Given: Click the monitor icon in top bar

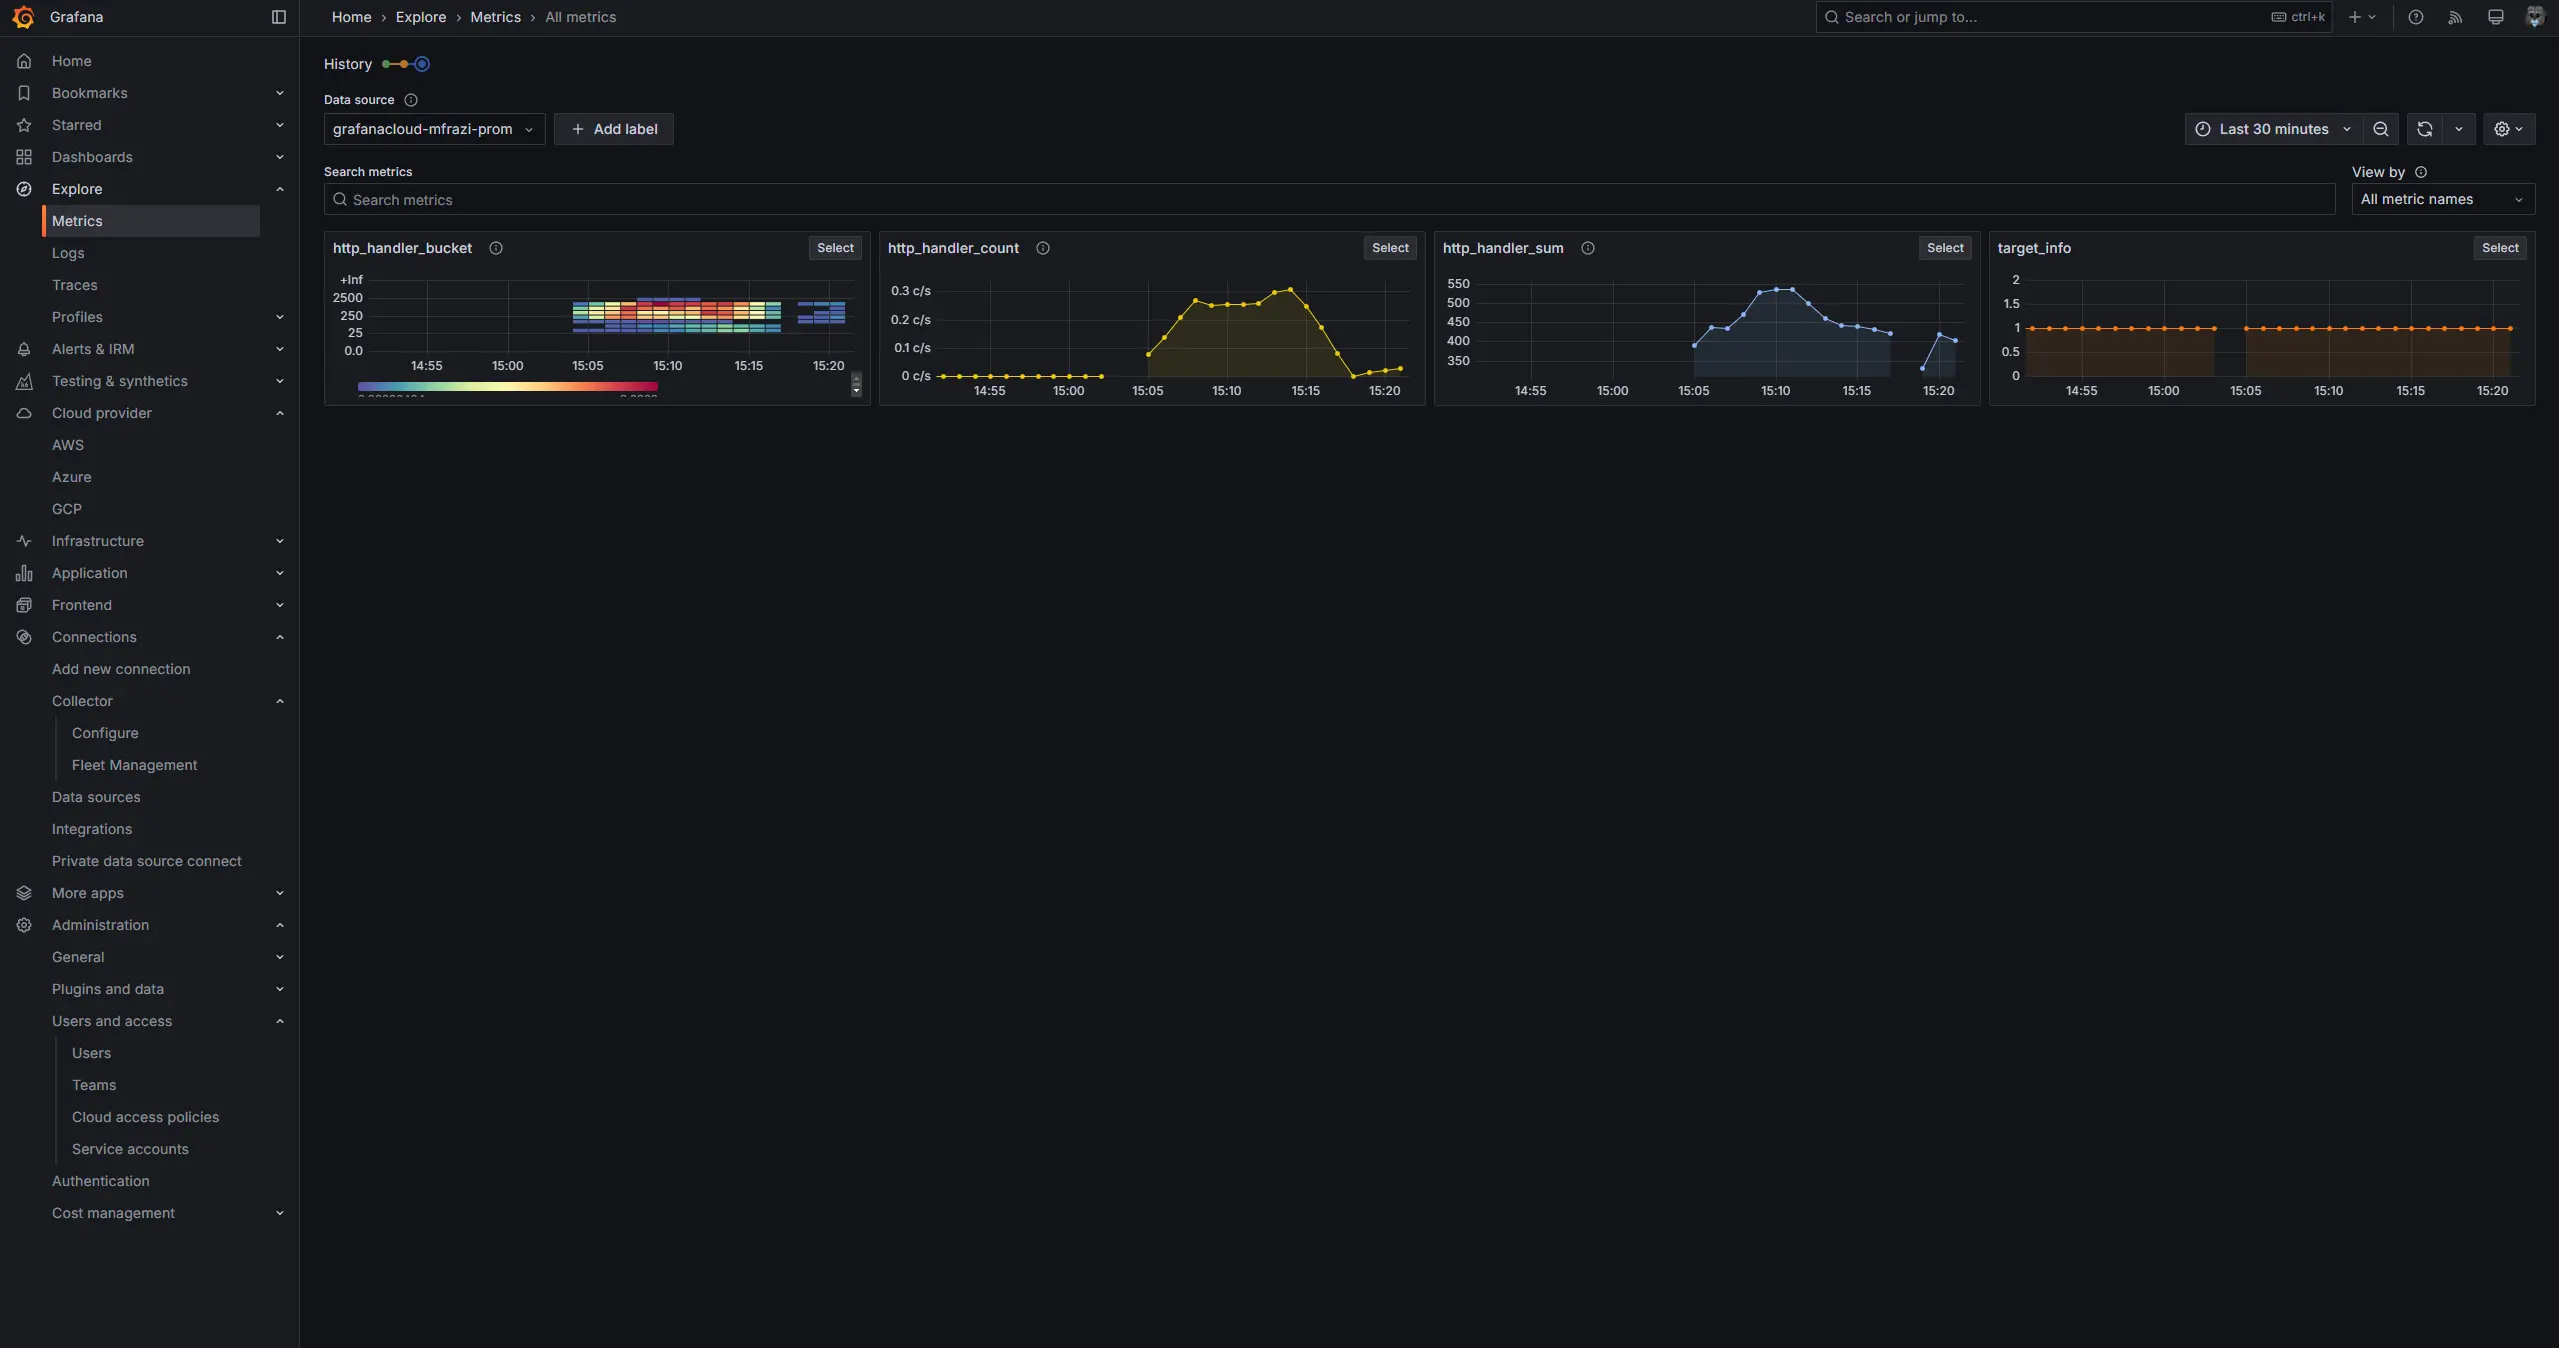Looking at the screenshot, I should [x=2496, y=17].
